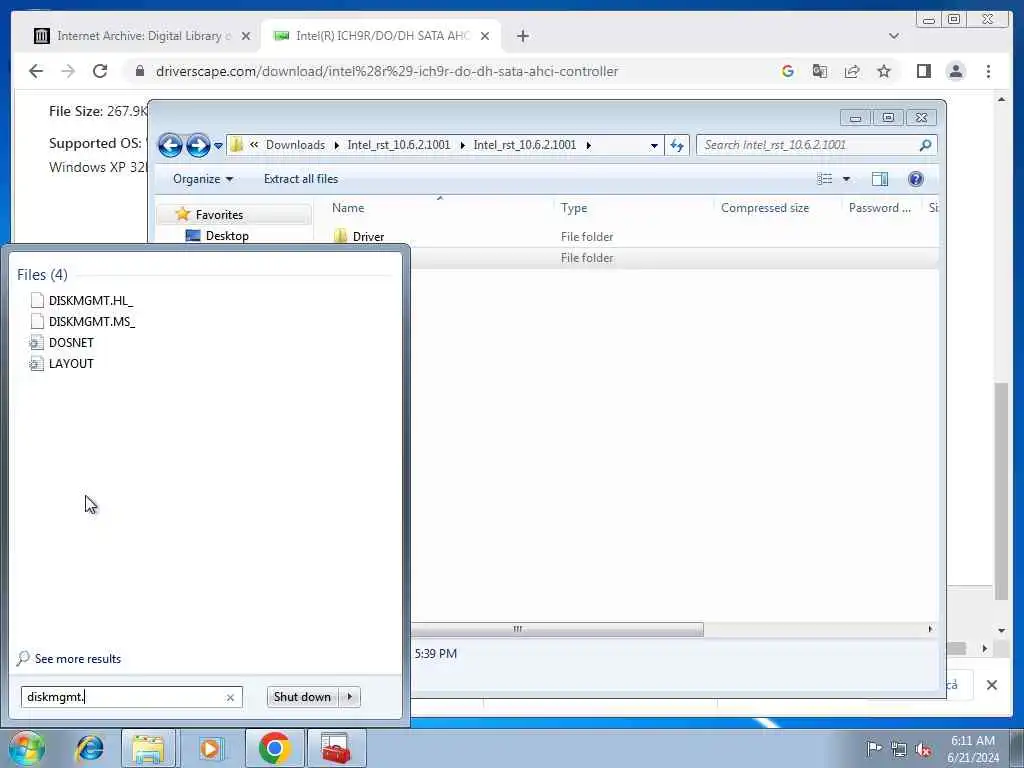Expand shut down options arrow
This screenshot has width=1024, height=768.
click(x=350, y=697)
